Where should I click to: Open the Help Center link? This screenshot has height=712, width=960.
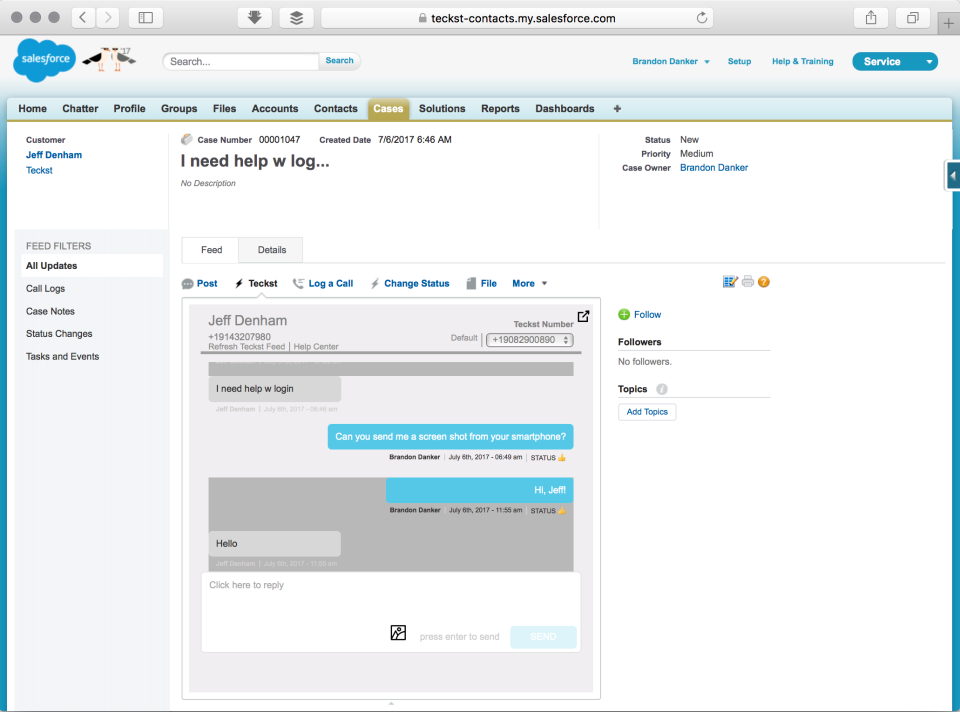tap(316, 347)
